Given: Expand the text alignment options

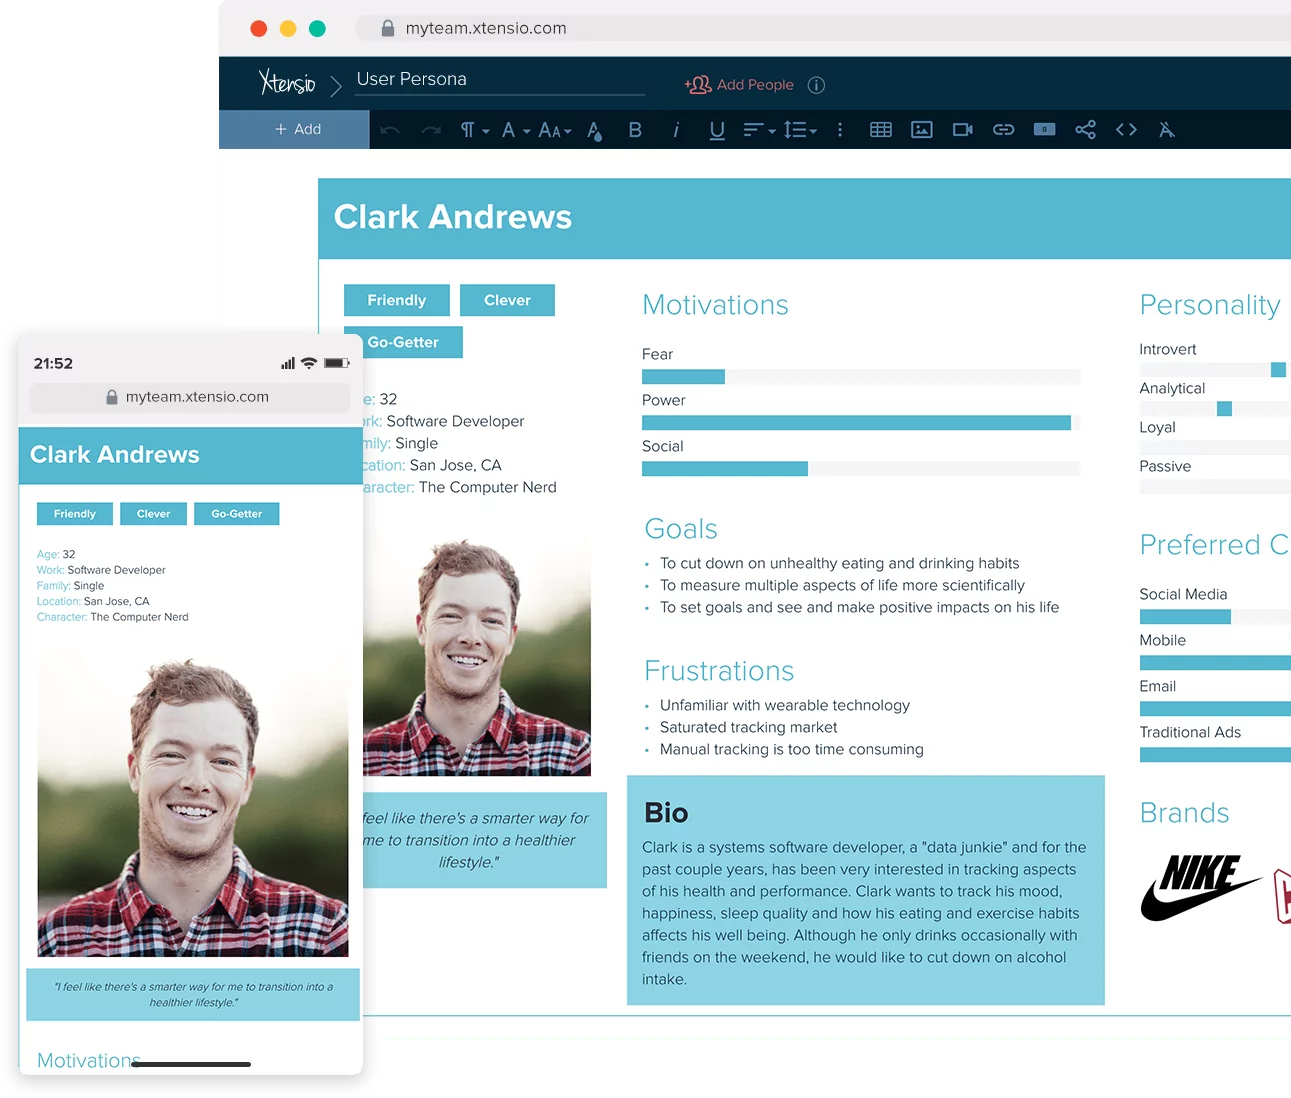Looking at the screenshot, I should [x=758, y=129].
